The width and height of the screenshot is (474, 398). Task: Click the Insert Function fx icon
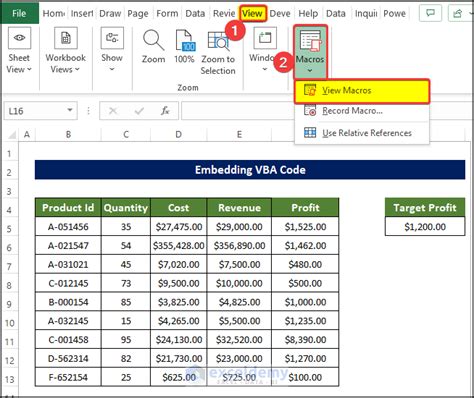click(x=165, y=111)
